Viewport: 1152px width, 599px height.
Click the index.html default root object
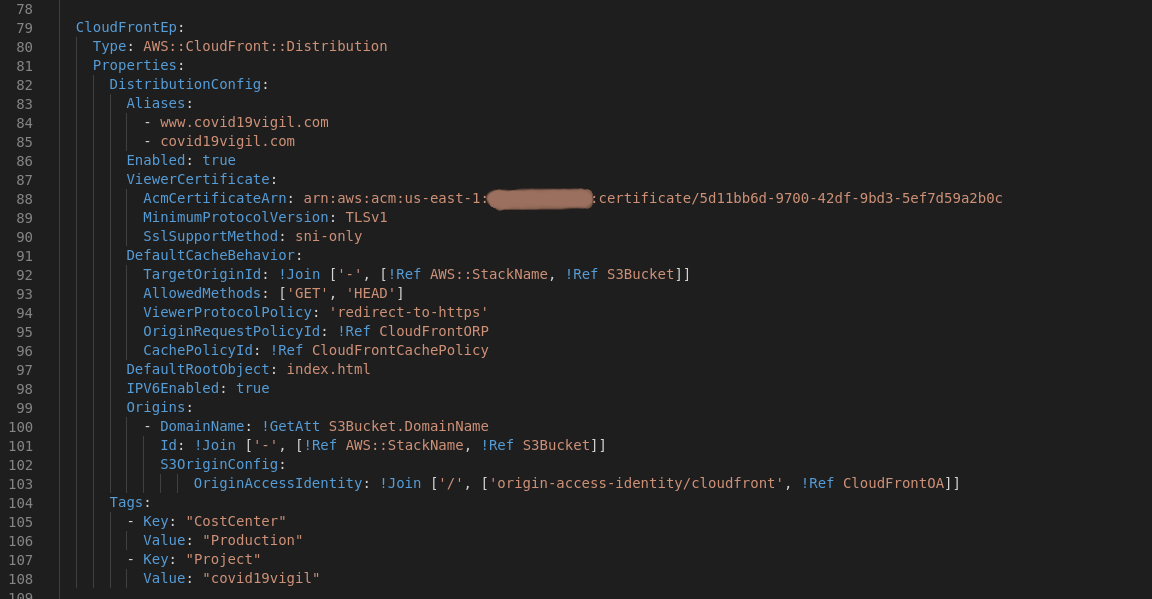pos(328,370)
